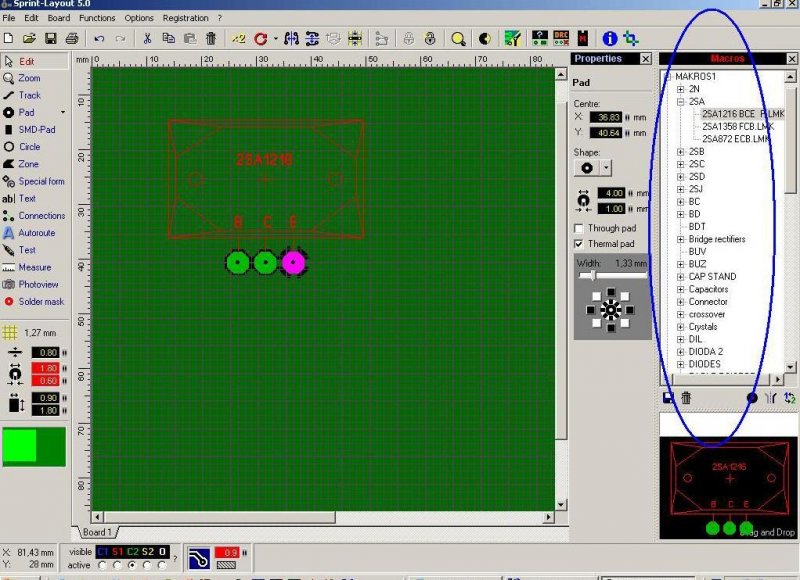Undo the last action

(x=99, y=38)
